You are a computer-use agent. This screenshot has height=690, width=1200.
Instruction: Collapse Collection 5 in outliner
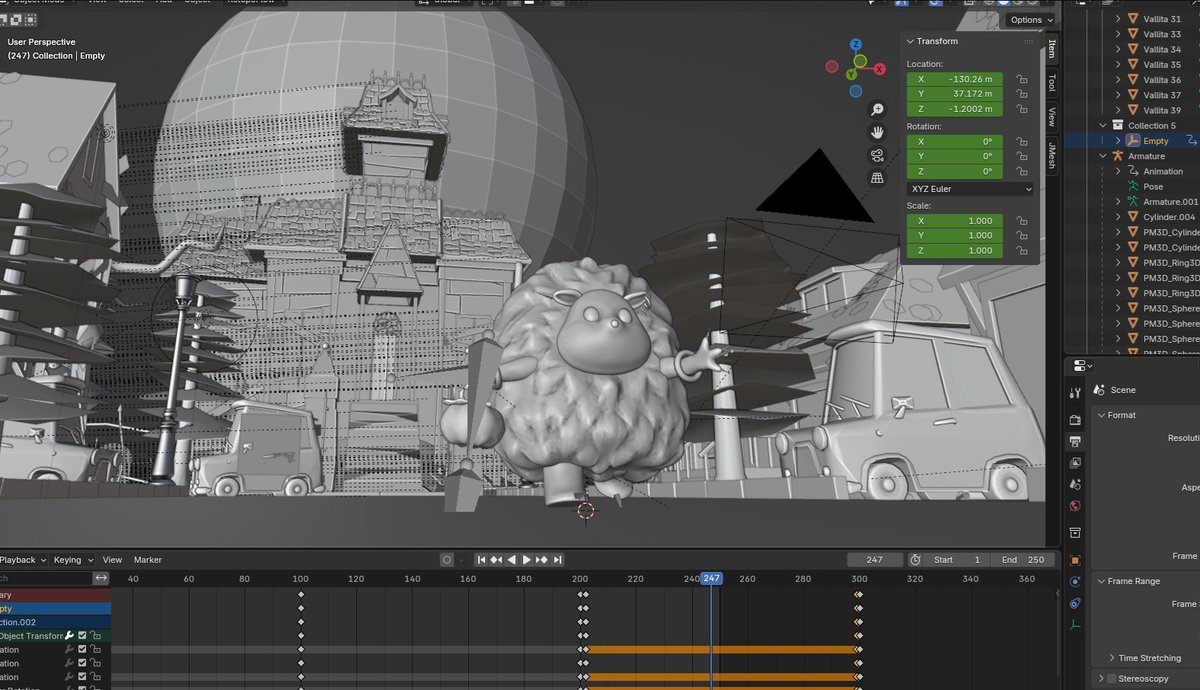1105,126
